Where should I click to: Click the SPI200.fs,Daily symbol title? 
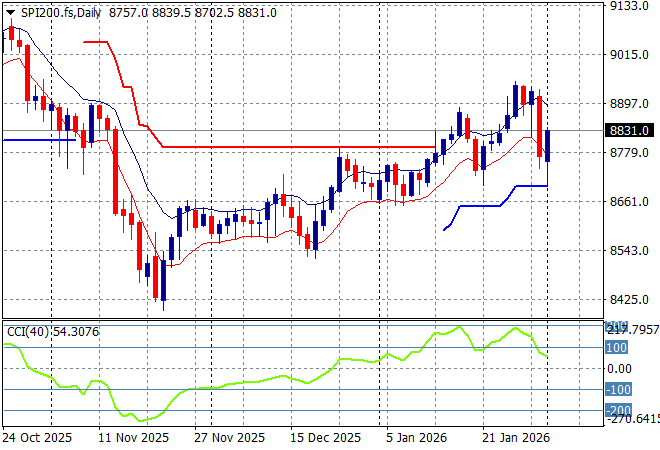coord(61,13)
